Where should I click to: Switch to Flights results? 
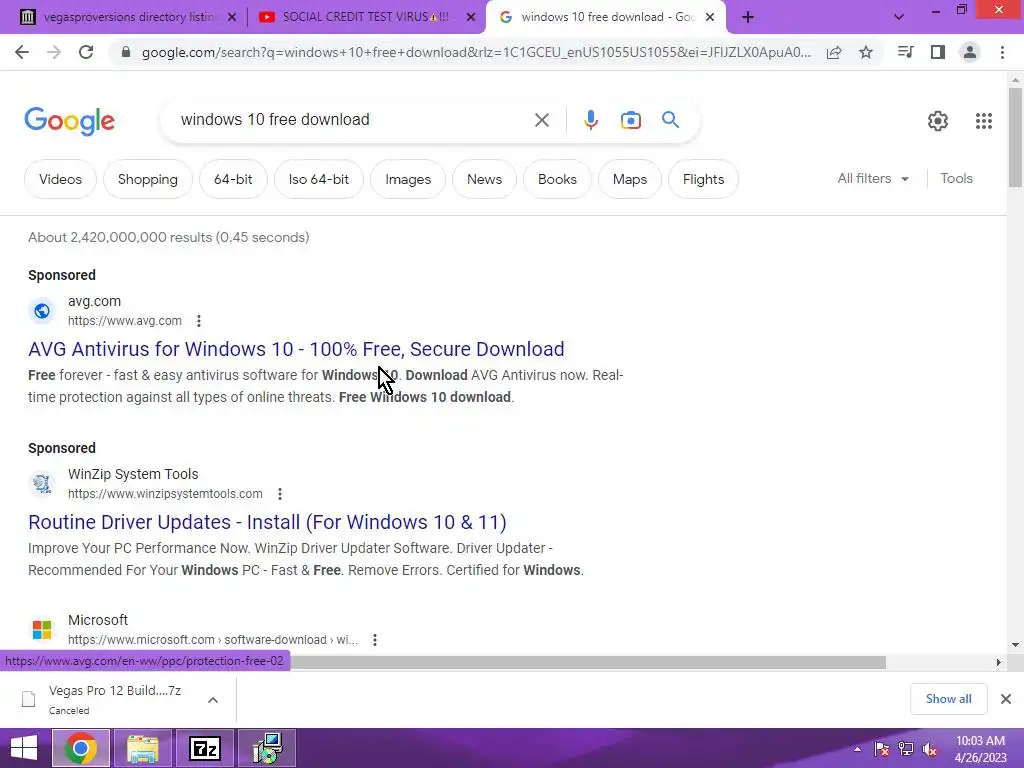pyautogui.click(x=703, y=179)
